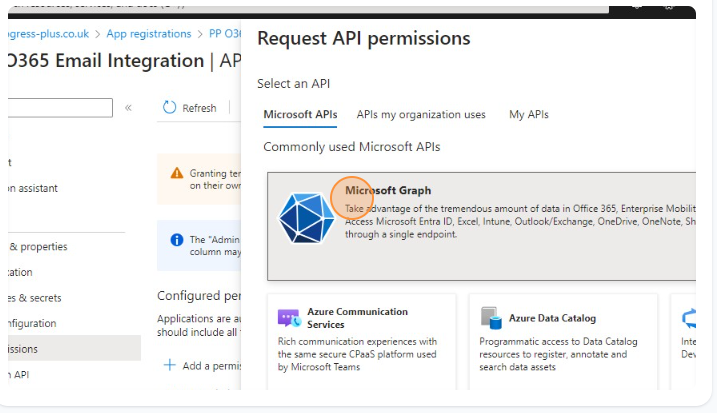
Task: Switch to the Microsoft APIs tab
Action: (300, 115)
